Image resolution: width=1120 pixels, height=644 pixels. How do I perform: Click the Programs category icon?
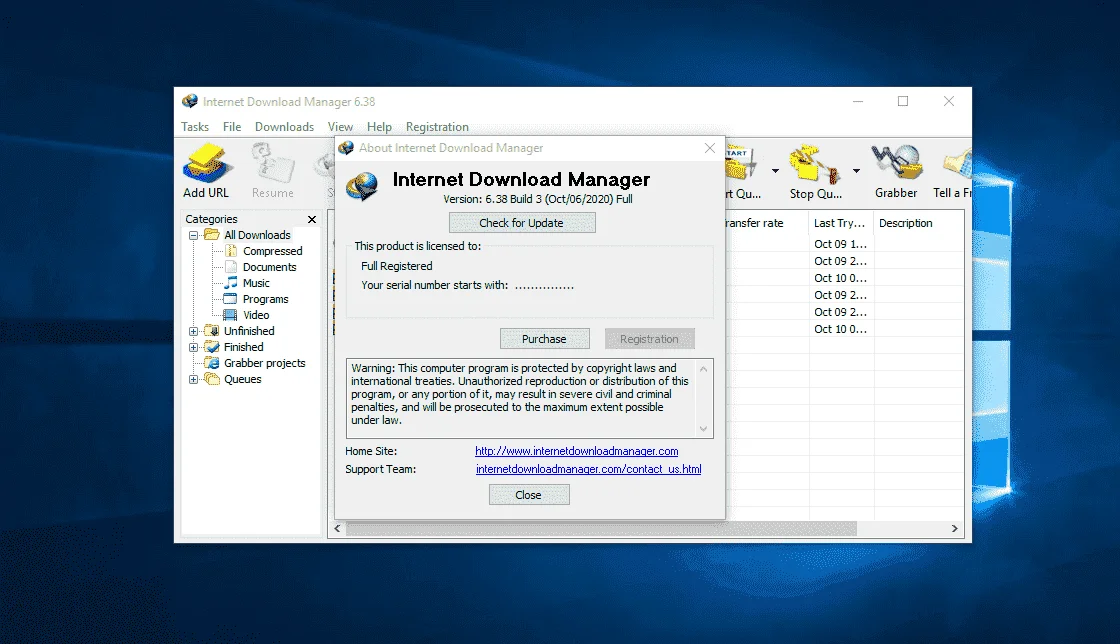pos(231,298)
